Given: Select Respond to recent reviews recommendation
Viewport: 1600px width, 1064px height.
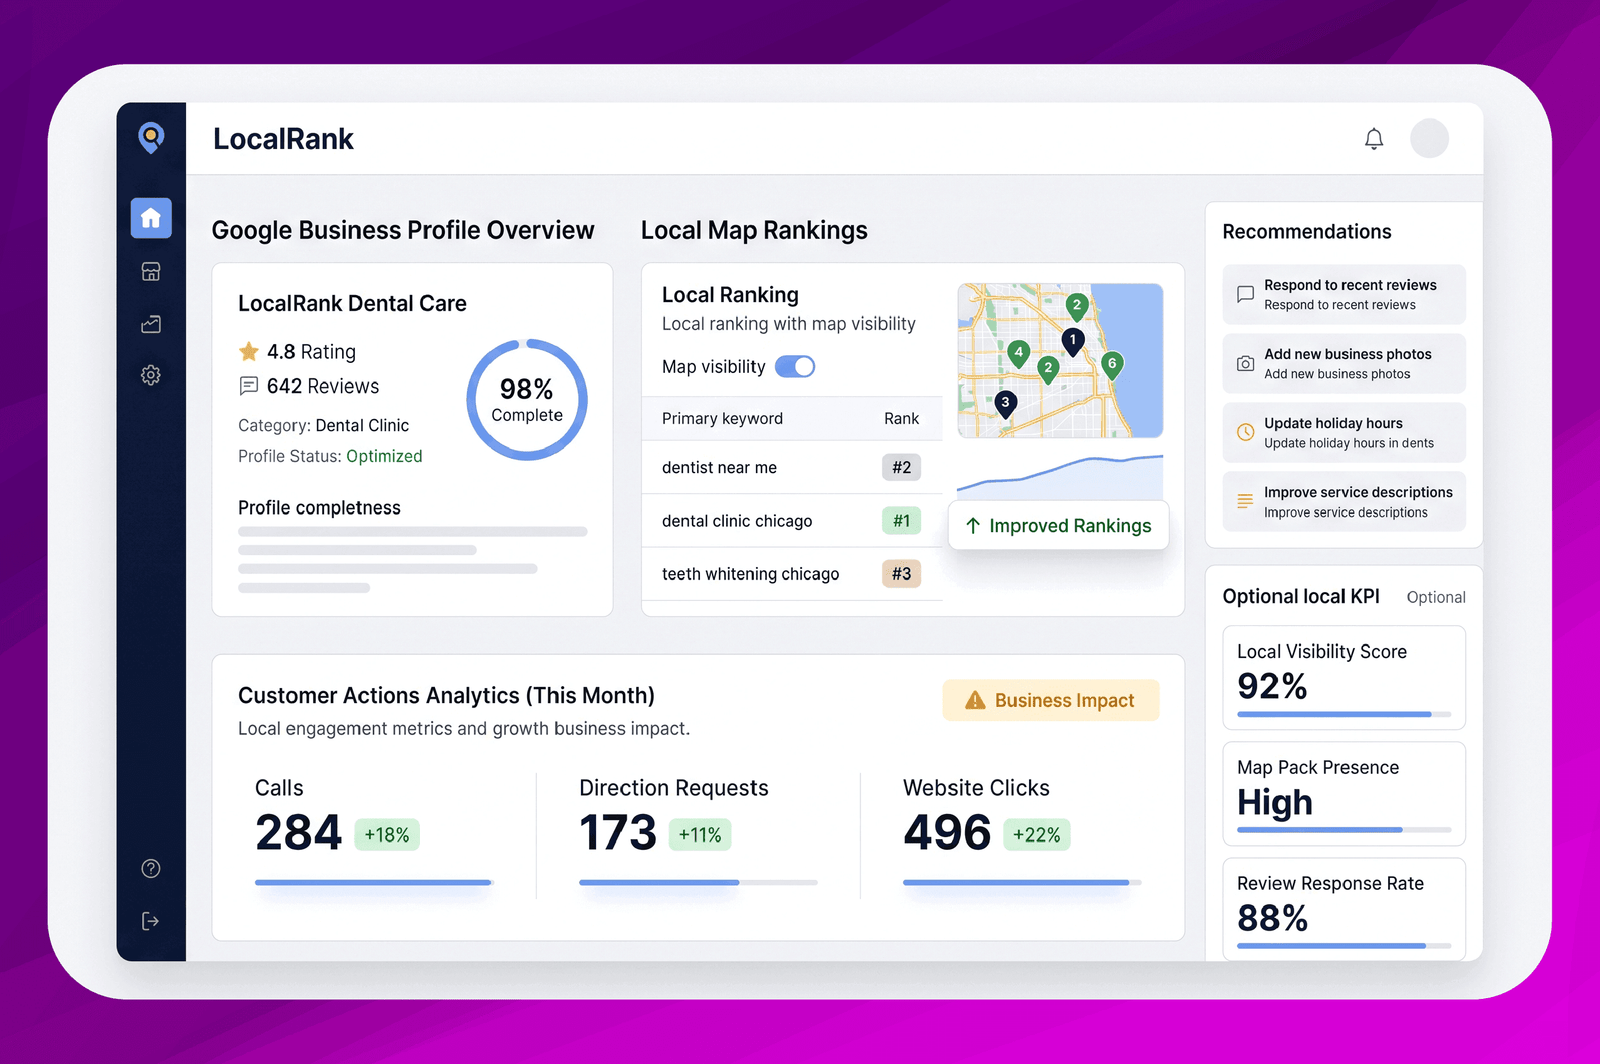Looking at the screenshot, I should [1343, 294].
